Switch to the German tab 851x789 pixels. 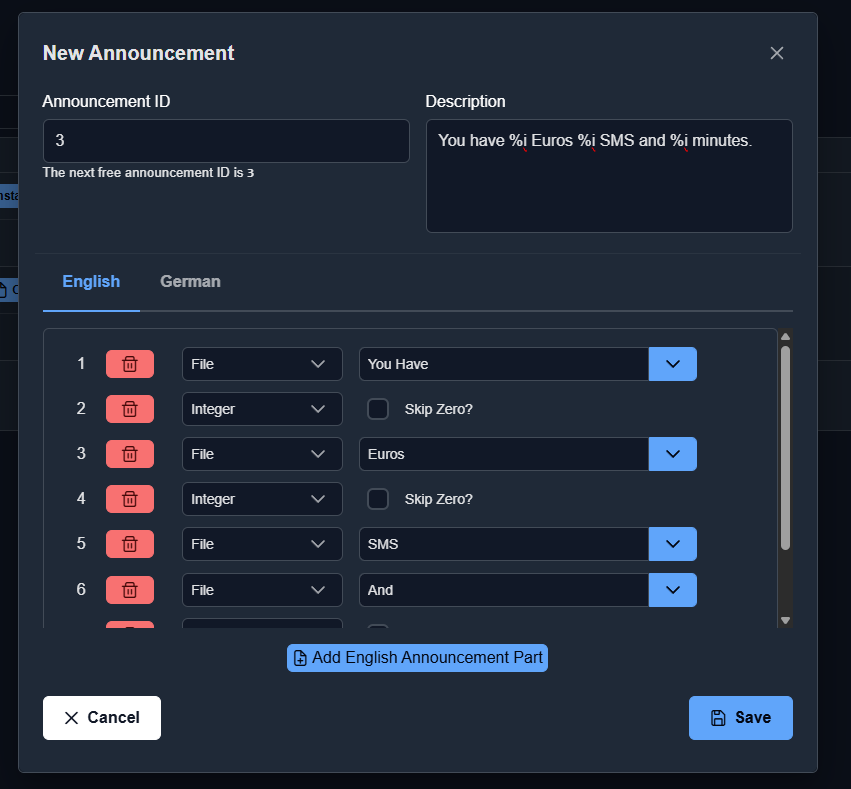(190, 282)
